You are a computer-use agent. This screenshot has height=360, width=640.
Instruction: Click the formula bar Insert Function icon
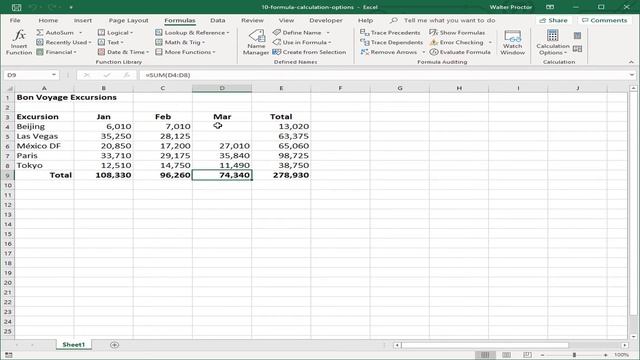click(127, 75)
